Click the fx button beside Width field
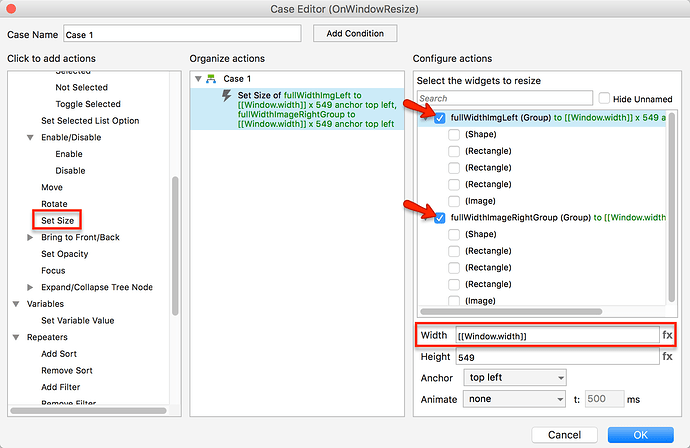The height and width of the screenshot is (448, 690). coord(667,335)
